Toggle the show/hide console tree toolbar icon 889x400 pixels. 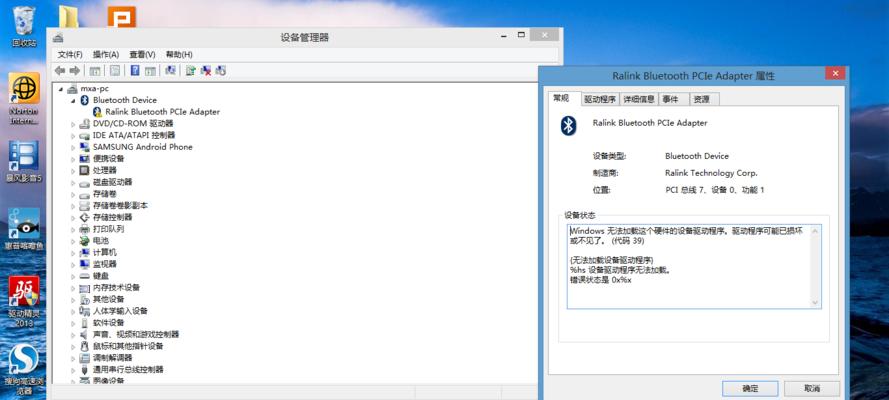(x=95, y=71)
